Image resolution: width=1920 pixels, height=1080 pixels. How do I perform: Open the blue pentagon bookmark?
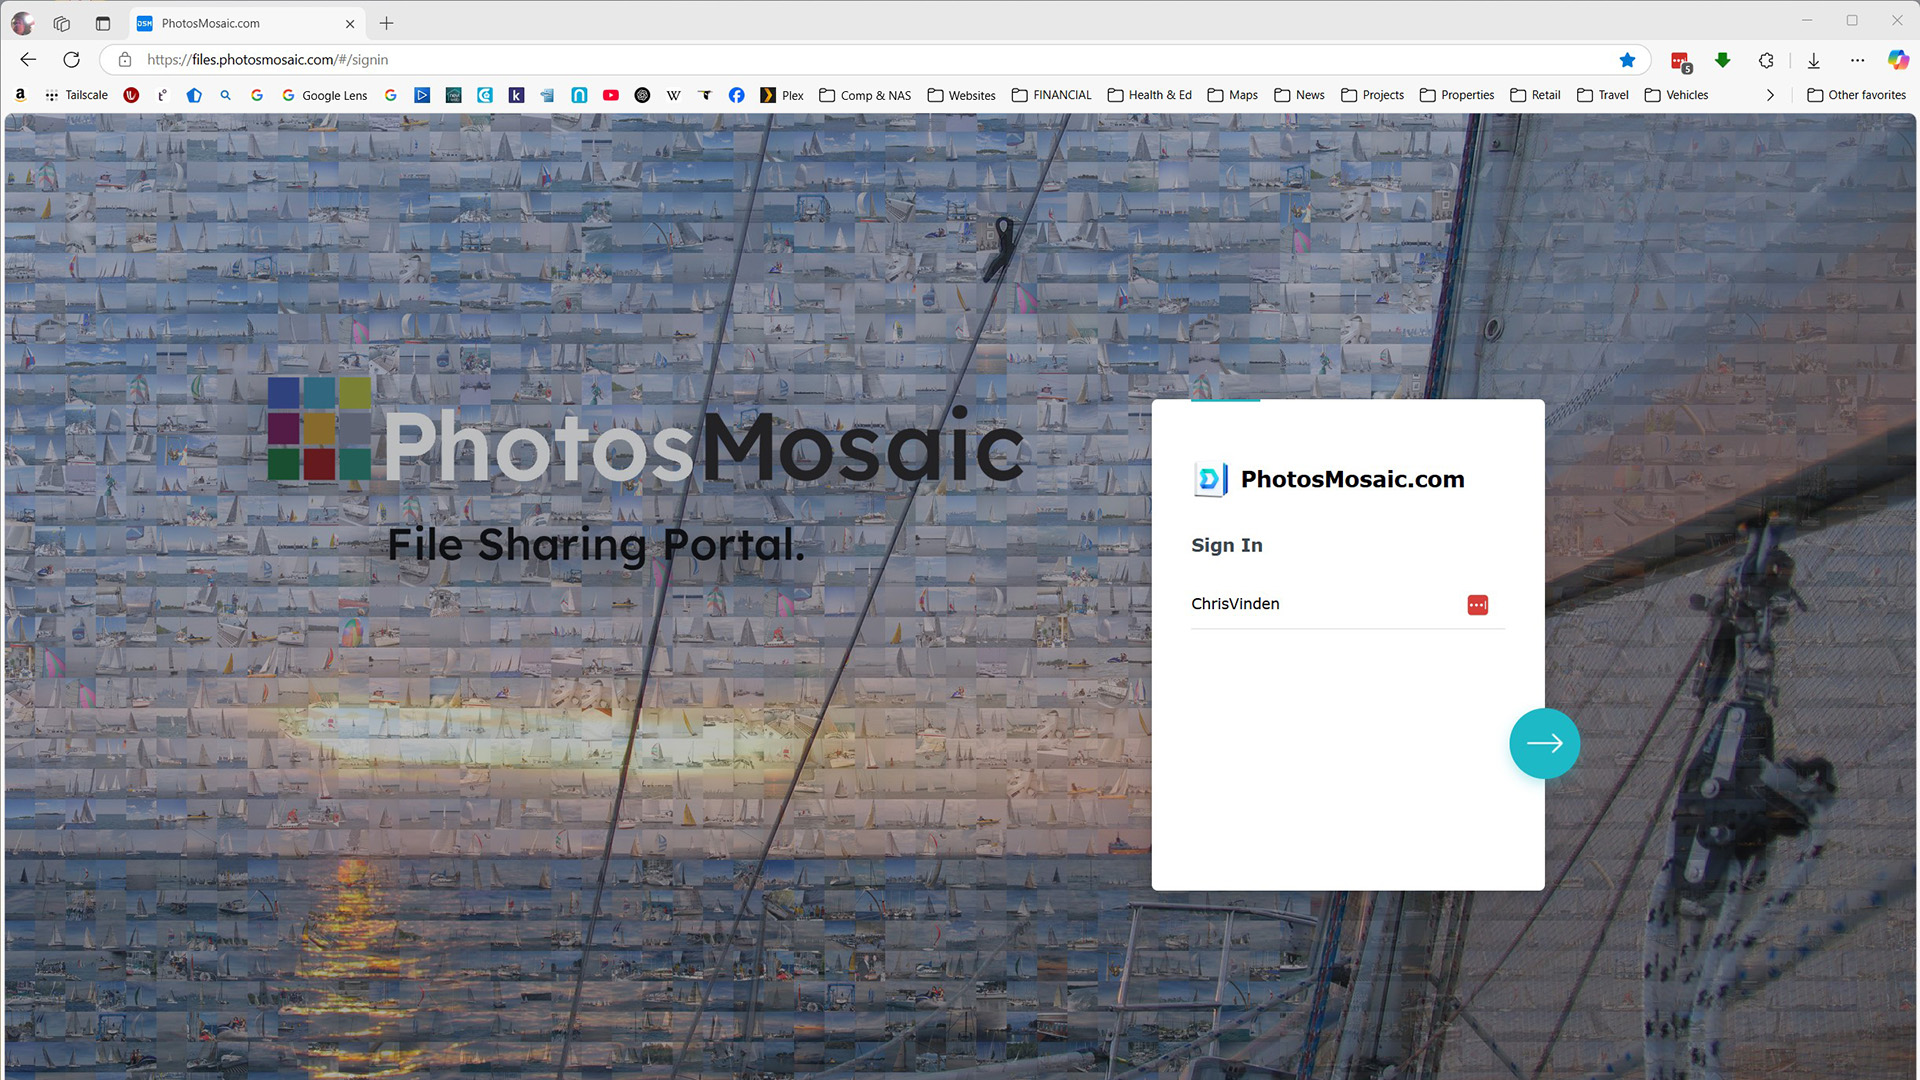(x=194, y=95)
